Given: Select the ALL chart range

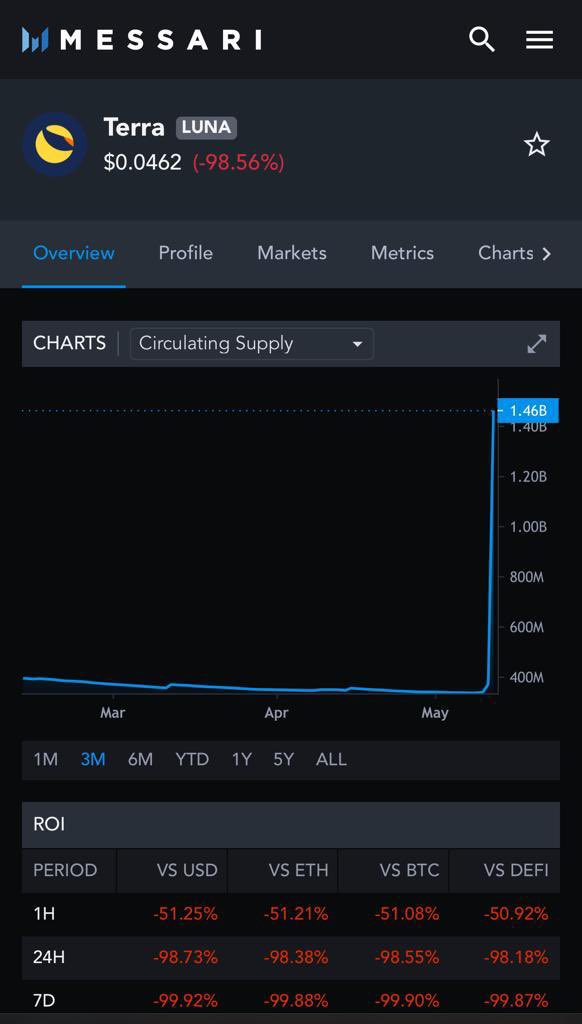Looking at the screenshot, I should click(331, 760).
